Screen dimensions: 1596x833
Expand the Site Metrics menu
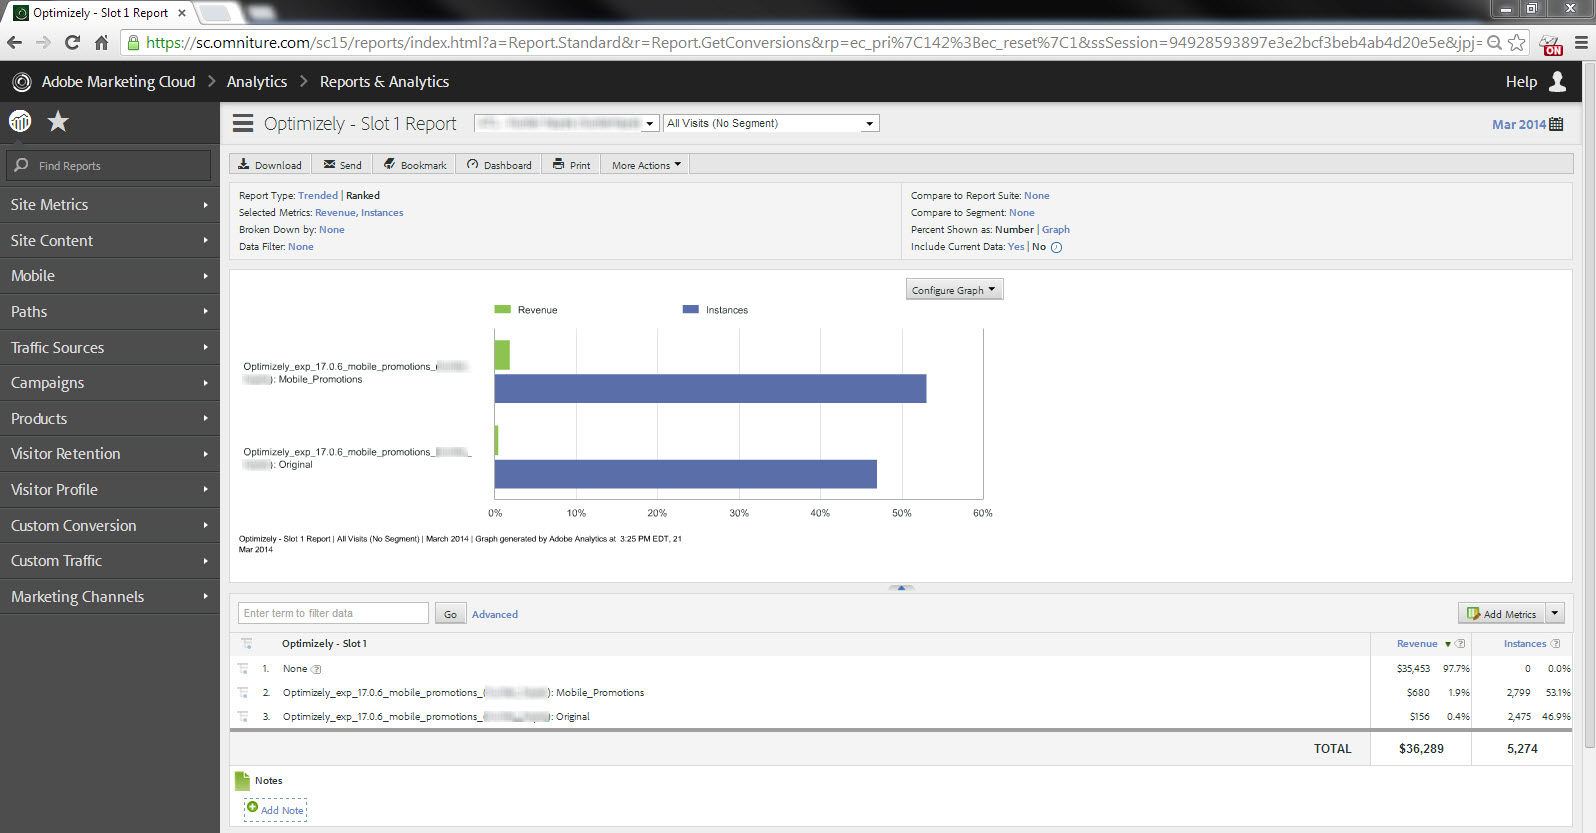pos(110,204)
